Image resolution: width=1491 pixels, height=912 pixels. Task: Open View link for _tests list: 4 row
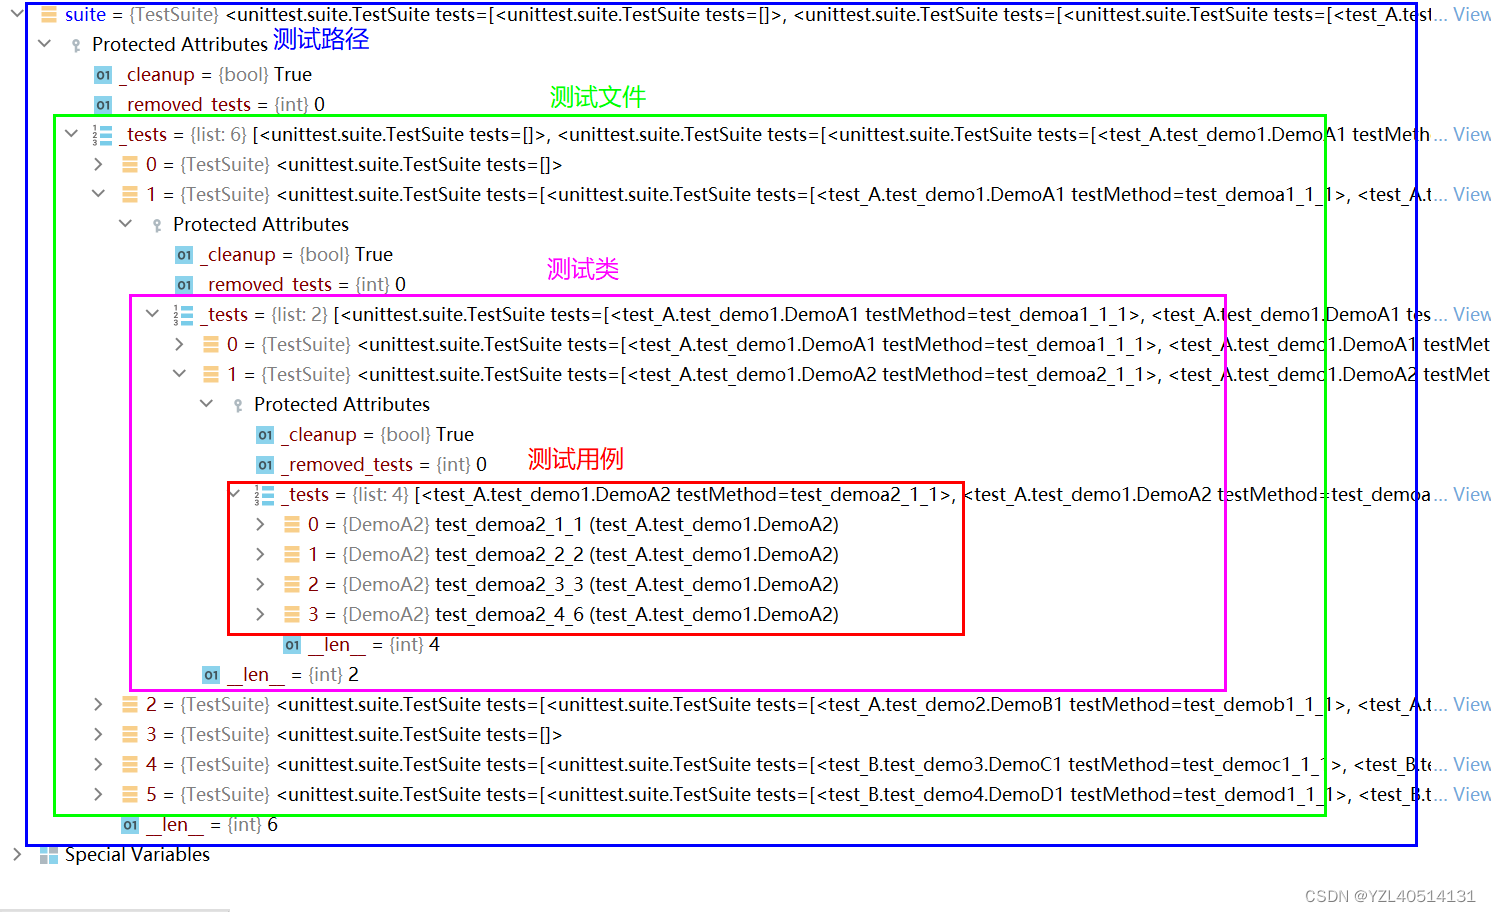(1471, 494)
